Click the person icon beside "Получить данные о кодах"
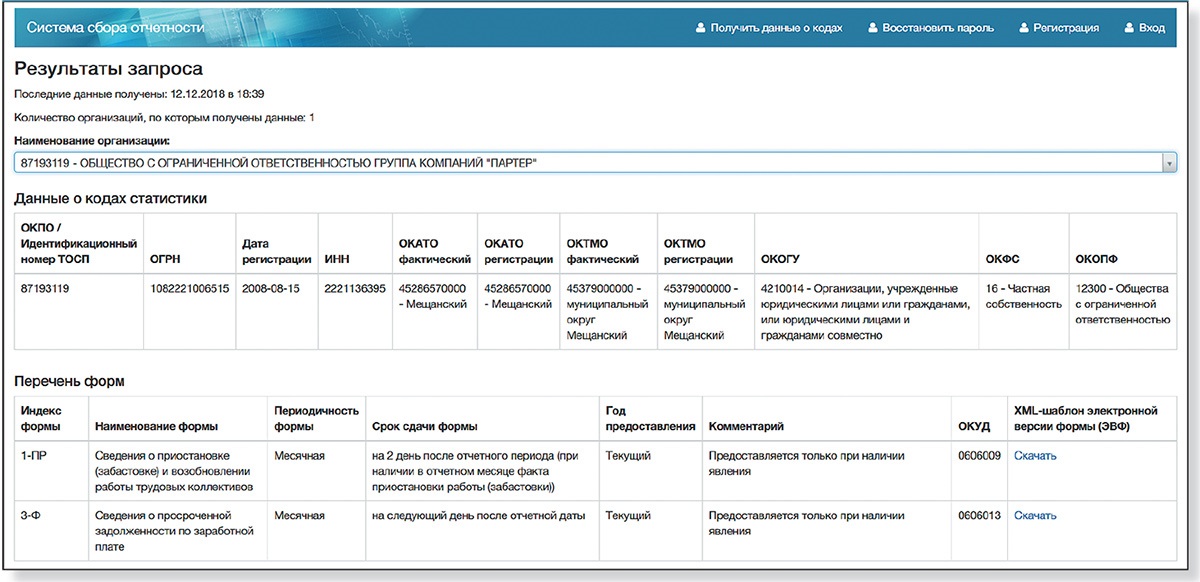1200x582 pixels. [x=701, y=28]
